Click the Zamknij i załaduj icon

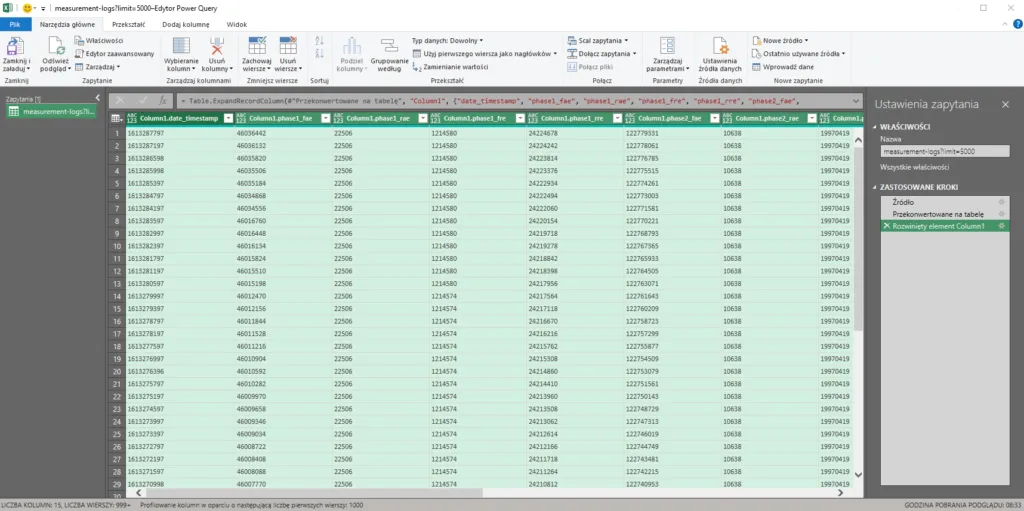tap(16, 46)
